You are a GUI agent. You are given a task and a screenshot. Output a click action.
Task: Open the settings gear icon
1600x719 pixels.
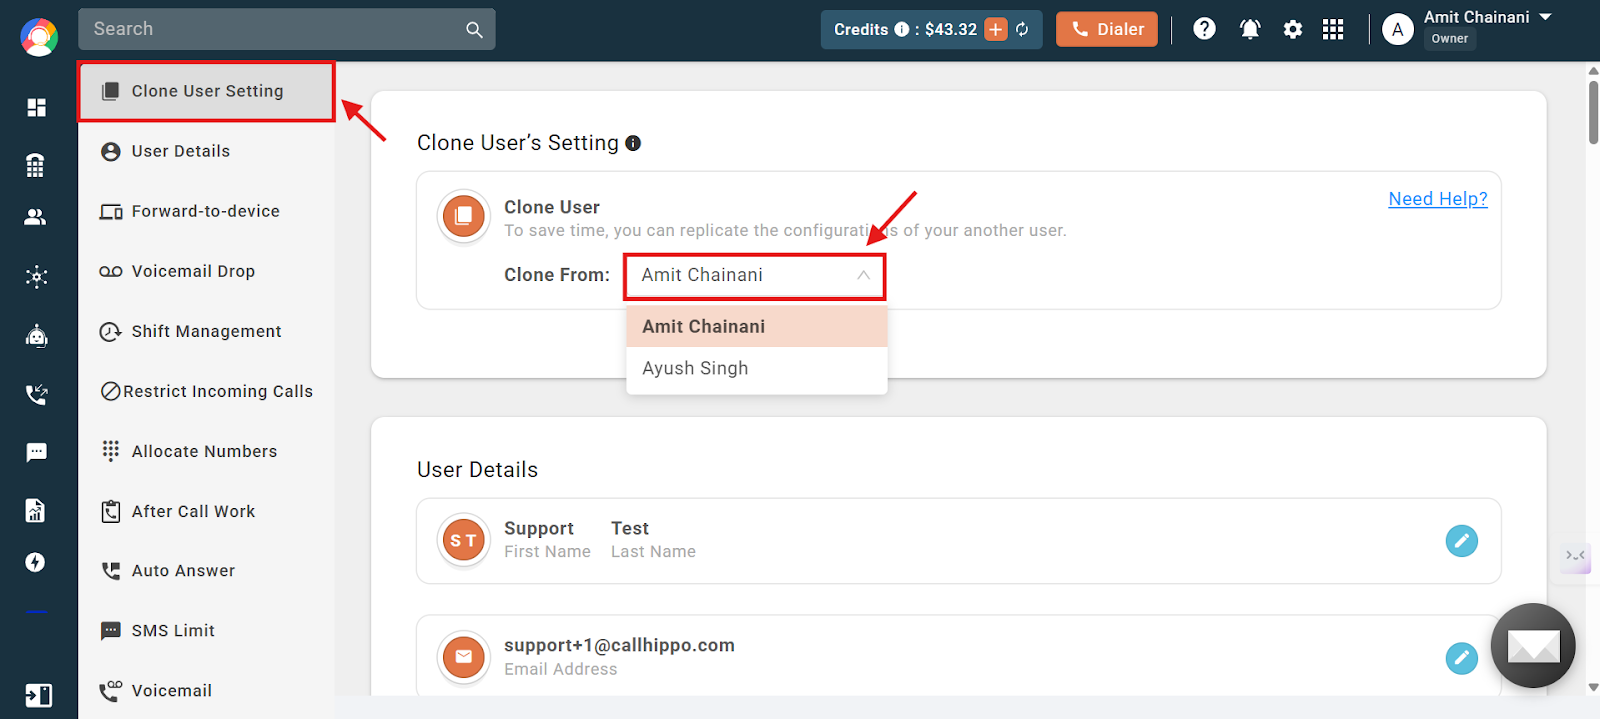[x=1293, y=29]
